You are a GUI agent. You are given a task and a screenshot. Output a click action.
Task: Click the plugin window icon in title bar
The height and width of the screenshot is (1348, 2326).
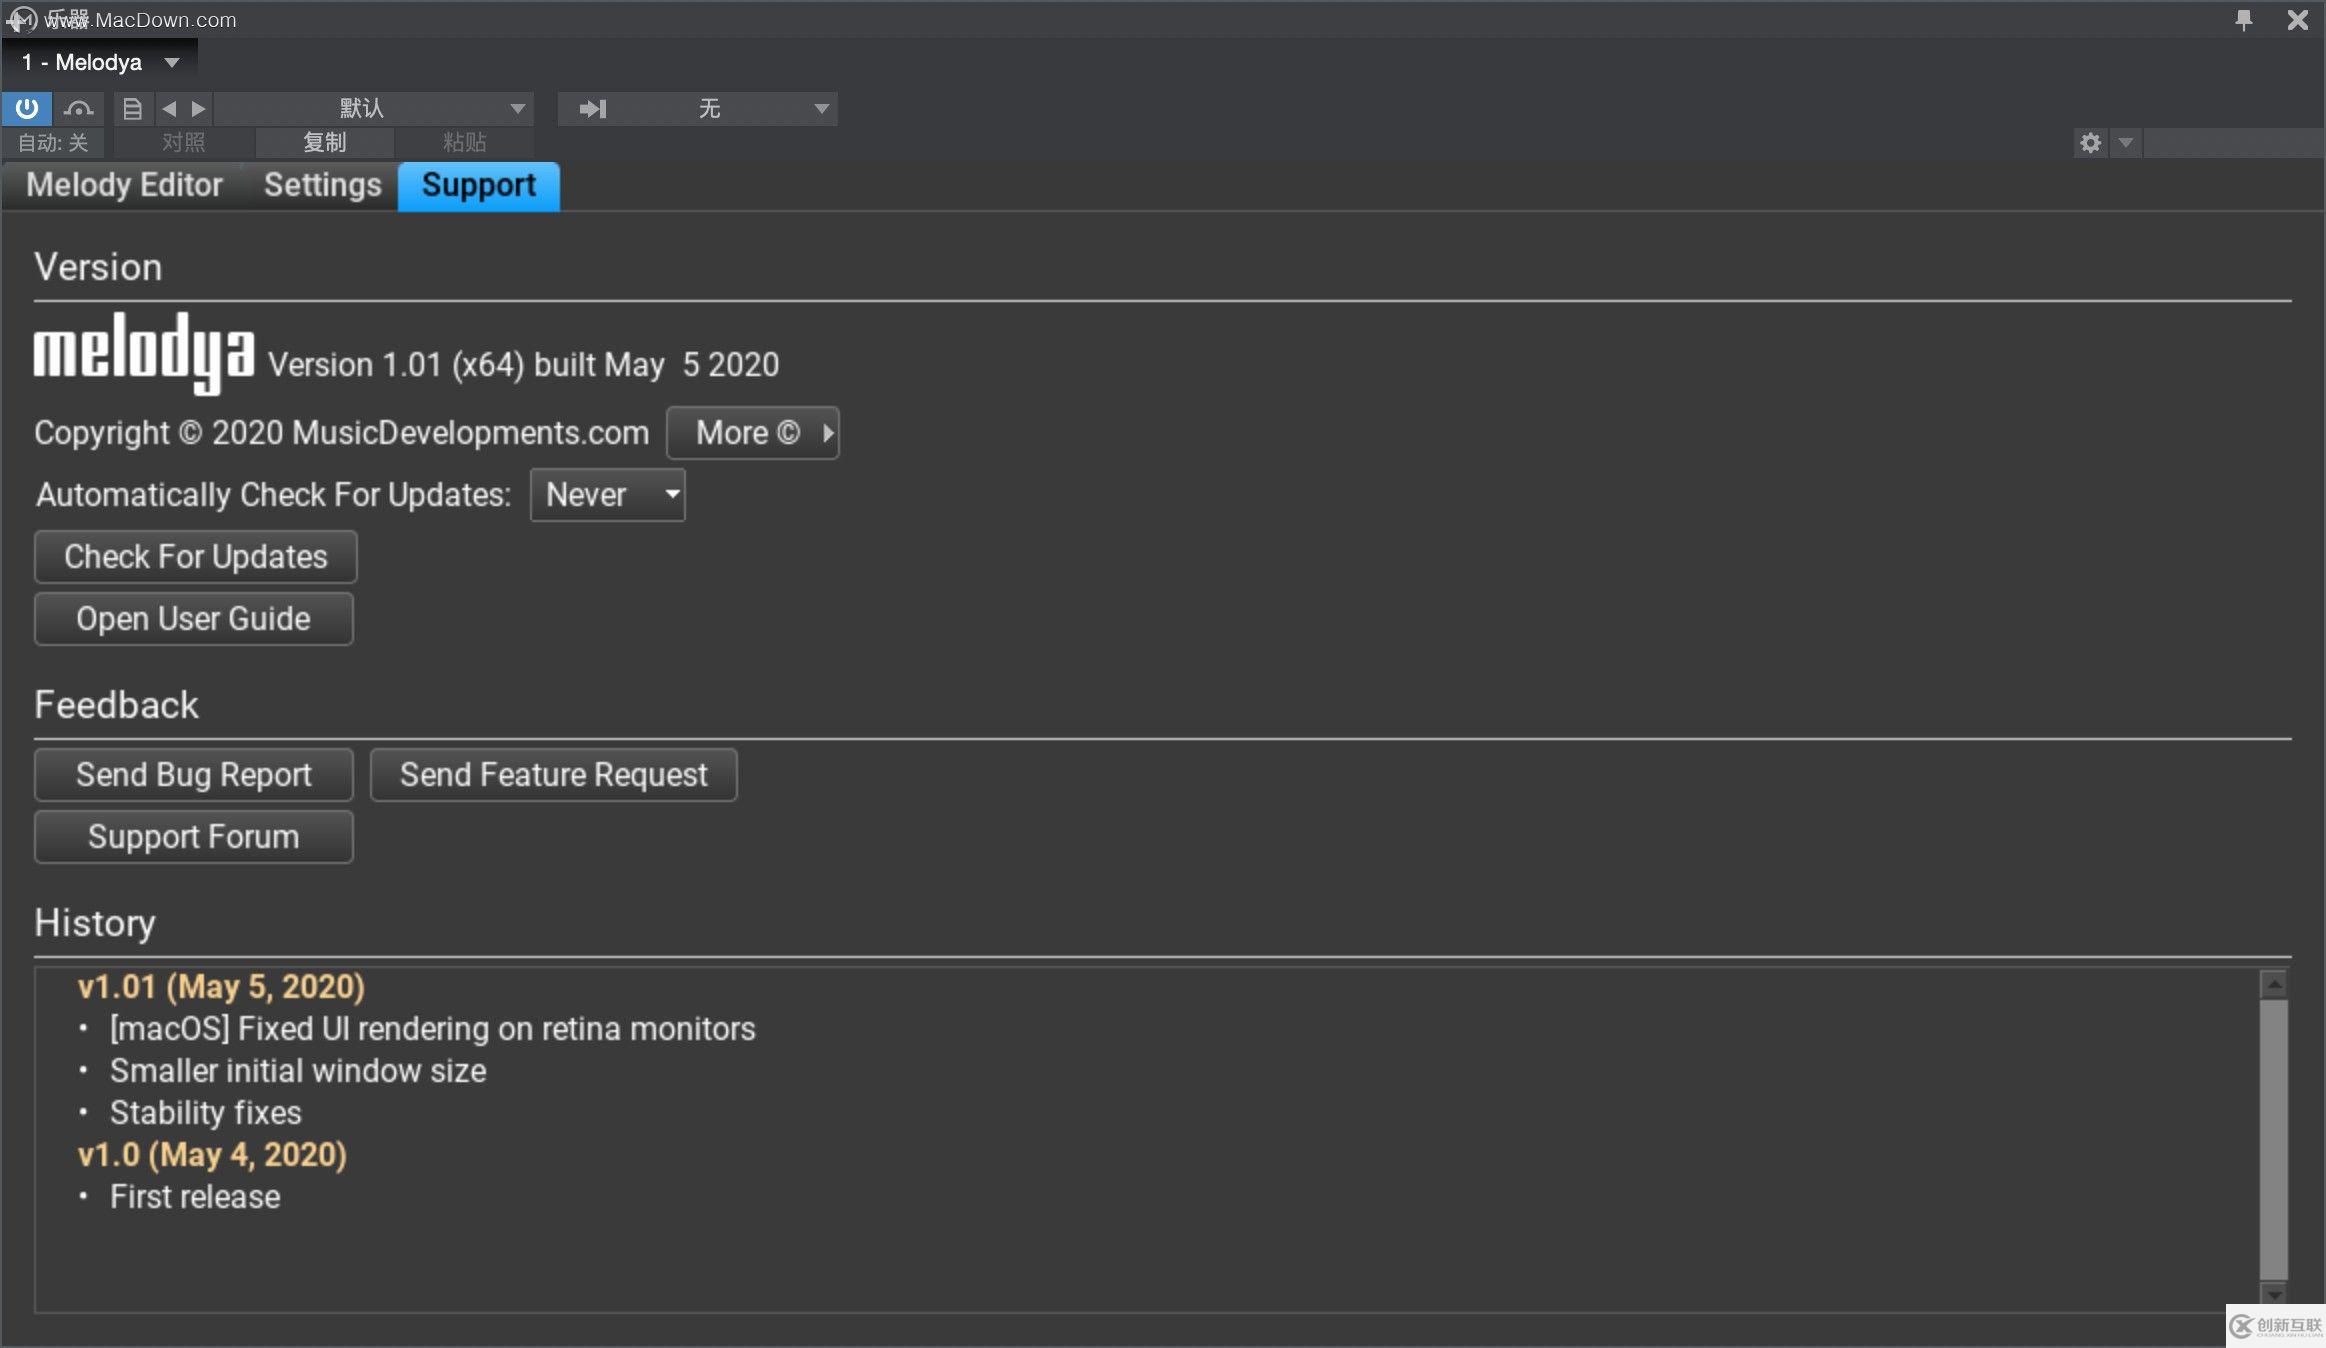click(x=21, y=19)
